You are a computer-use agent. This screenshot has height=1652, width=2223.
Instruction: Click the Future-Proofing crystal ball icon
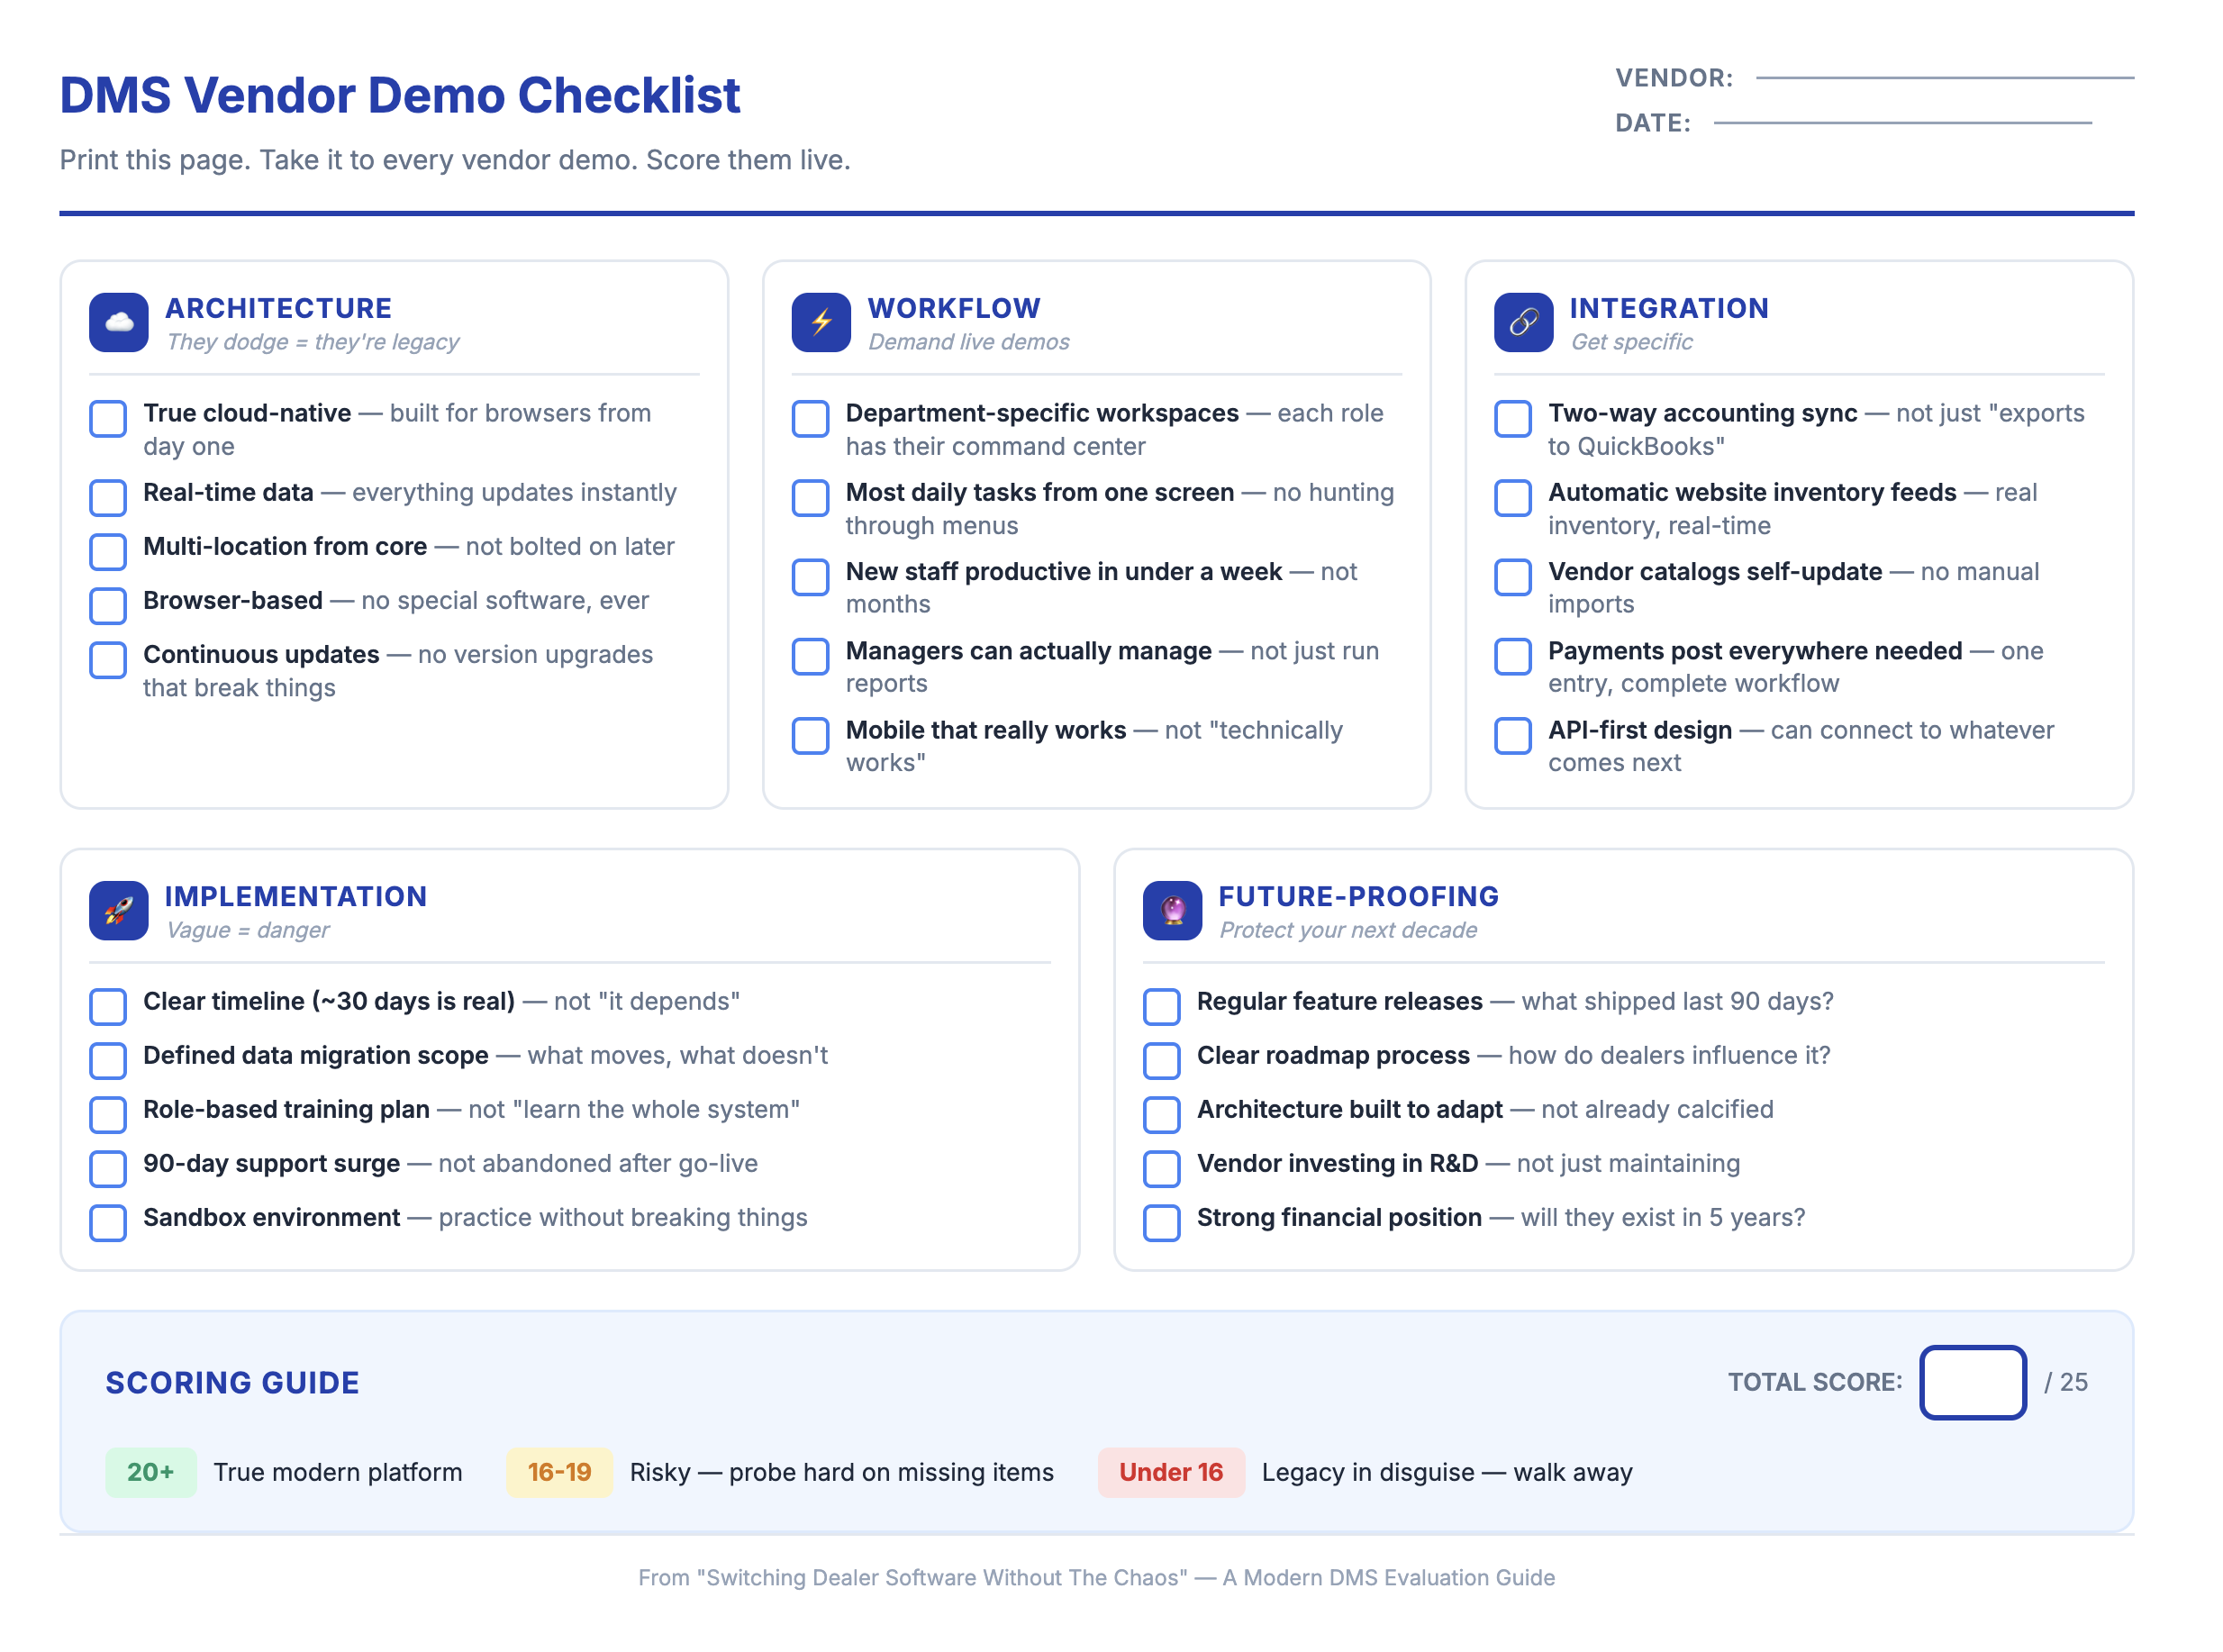1171,910
